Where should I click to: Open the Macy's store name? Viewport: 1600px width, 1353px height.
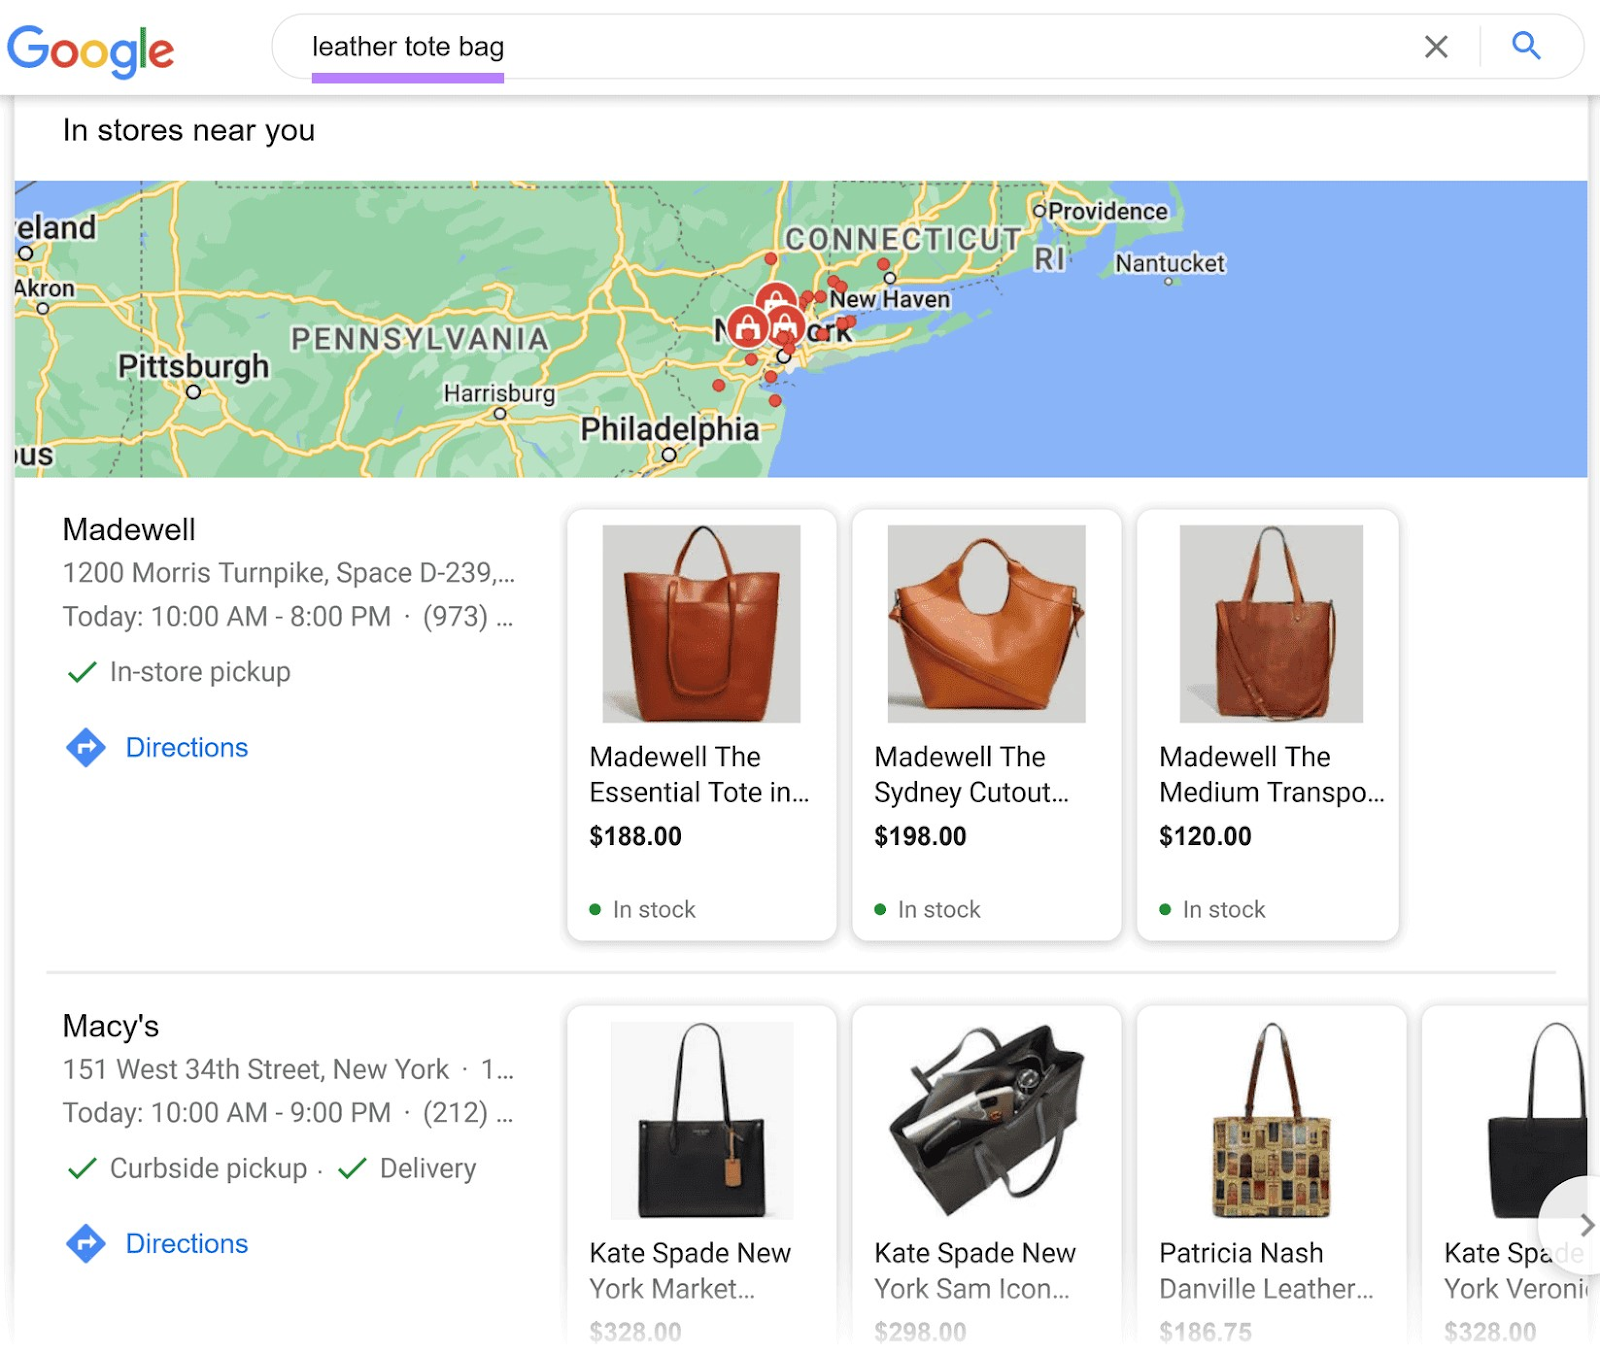pyautogui.click(x=111, y=1026)
